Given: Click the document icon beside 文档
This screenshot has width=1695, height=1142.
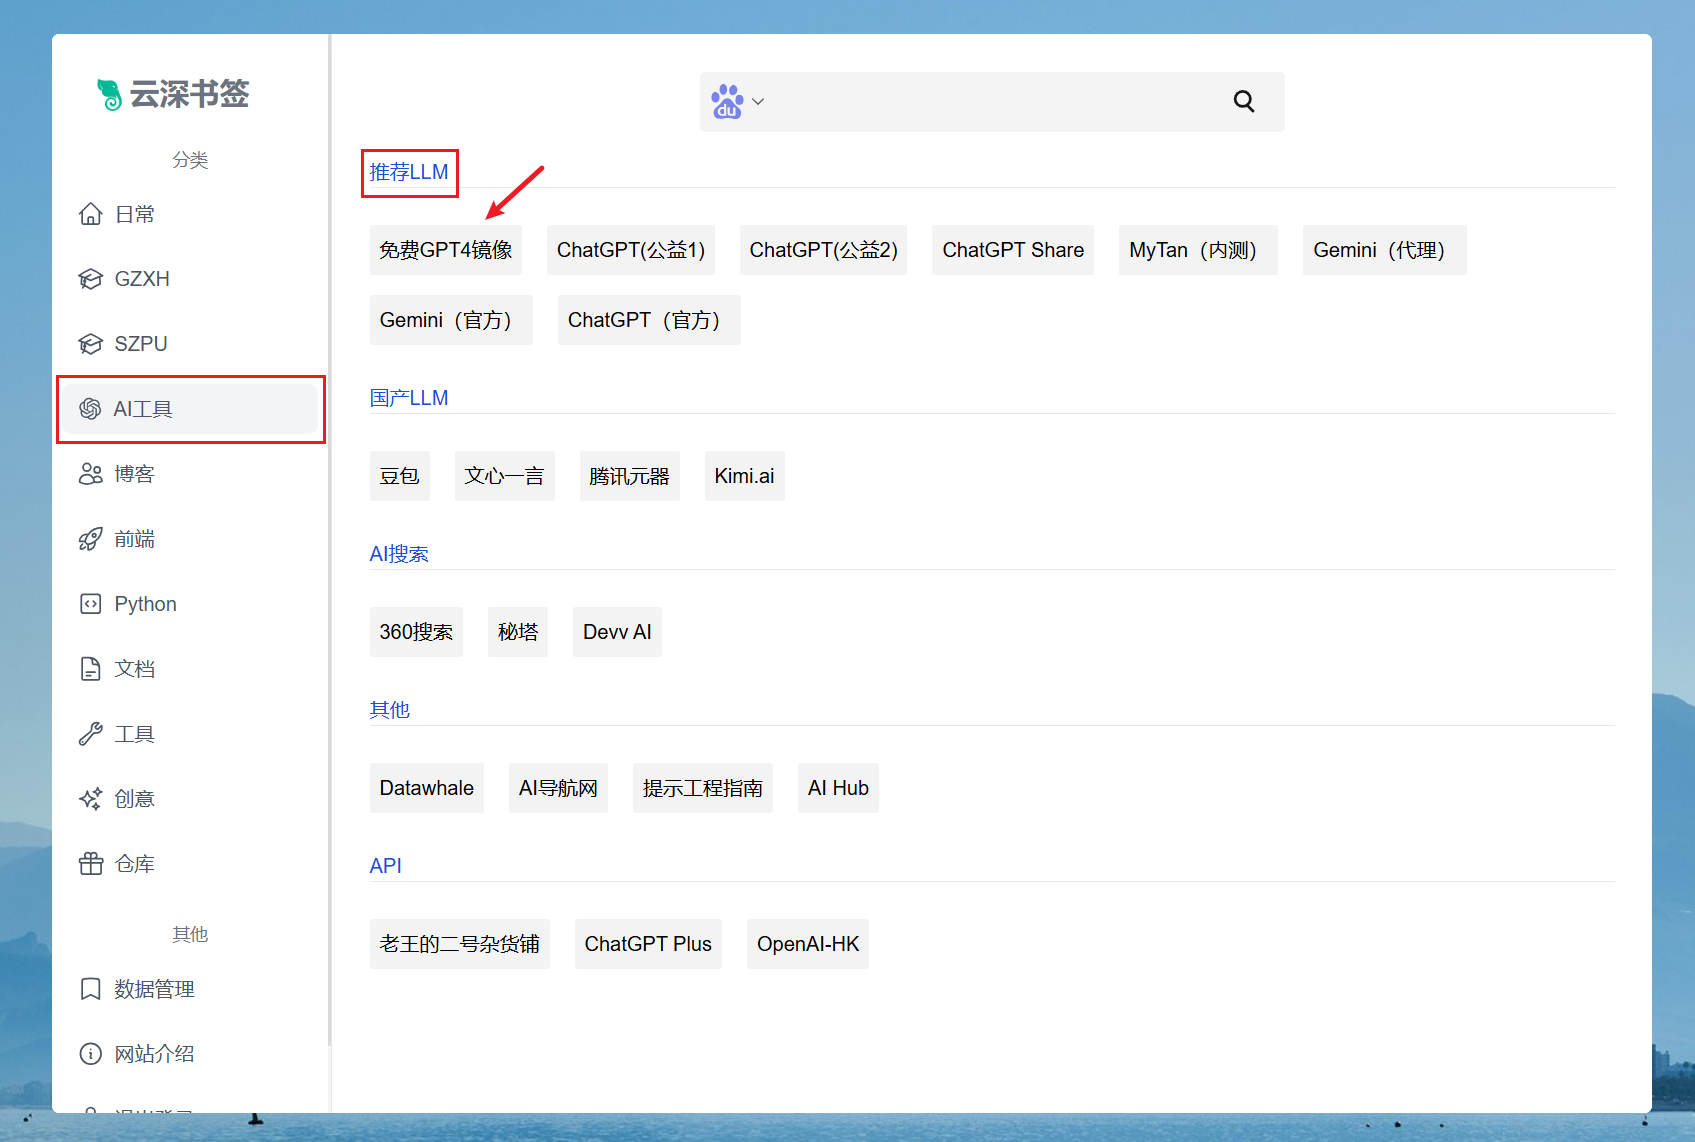Looking at the screenshot, I should 91,669.
